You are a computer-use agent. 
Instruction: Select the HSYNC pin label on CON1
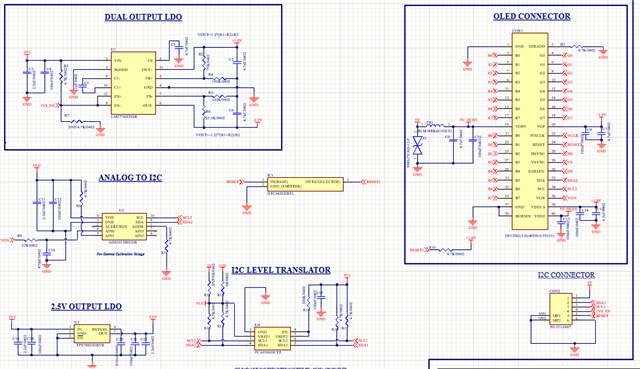[538, 153]
